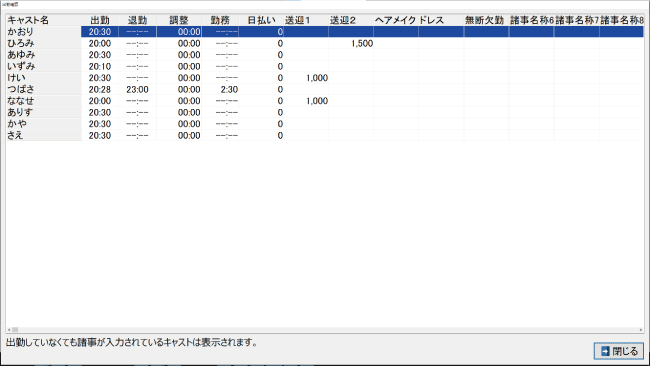650x366 pixels.
Task: Click かおり's 調整 value 00:00
Action: coord(189,32)
